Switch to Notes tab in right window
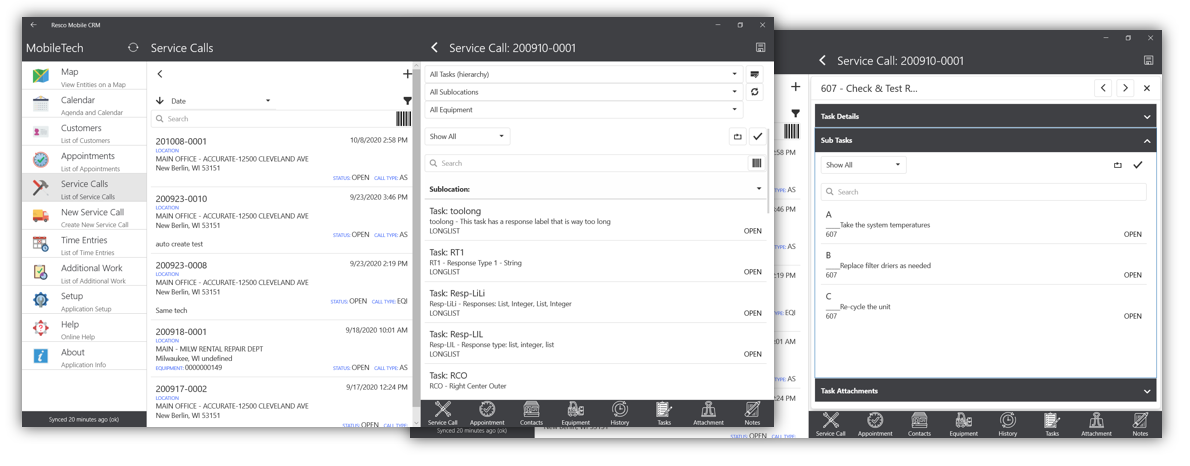The image size is (1190, 466). 1140,424
